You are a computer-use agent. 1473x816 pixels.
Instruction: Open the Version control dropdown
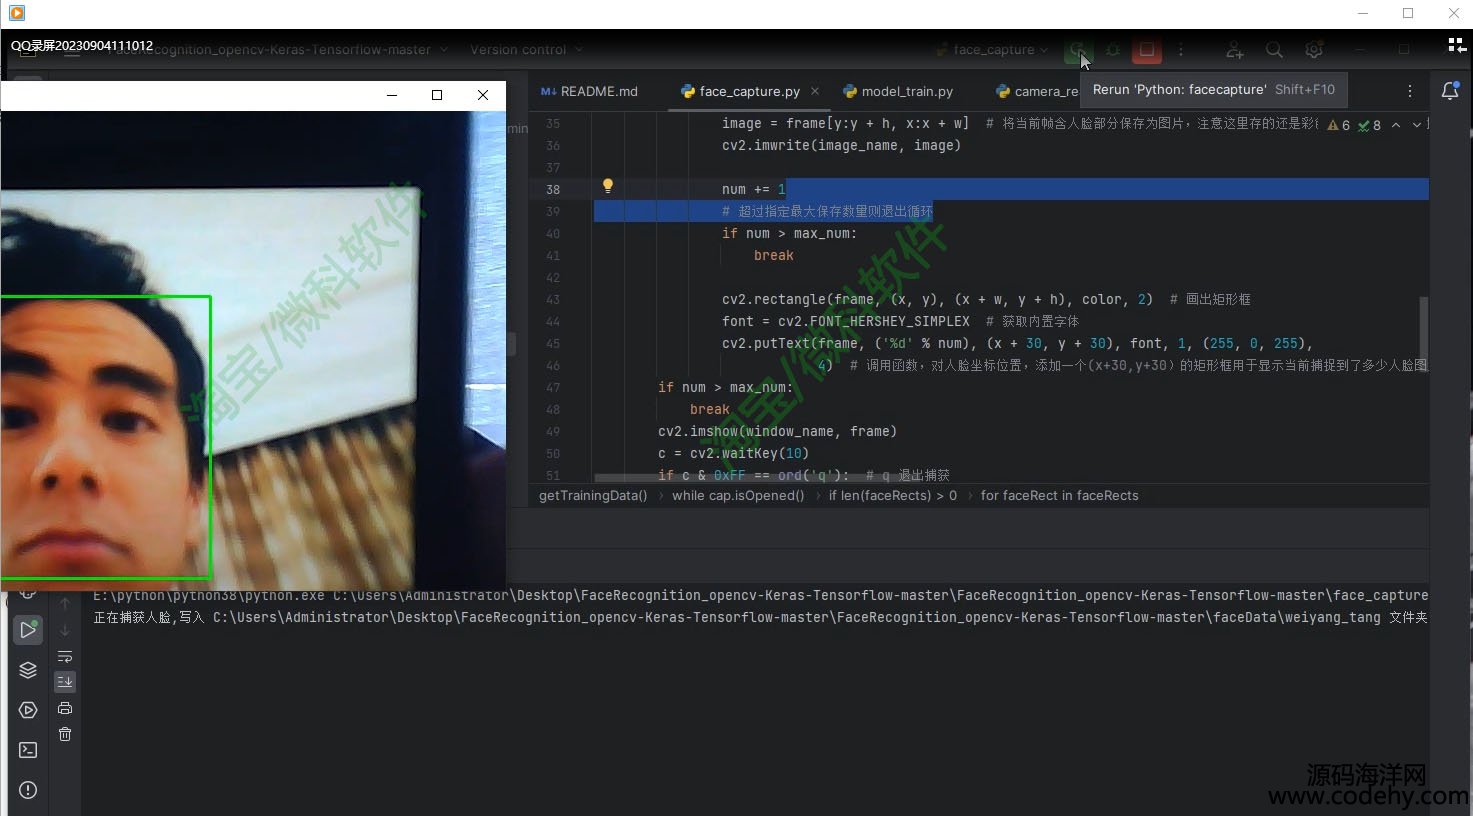(x=526, y=50)
